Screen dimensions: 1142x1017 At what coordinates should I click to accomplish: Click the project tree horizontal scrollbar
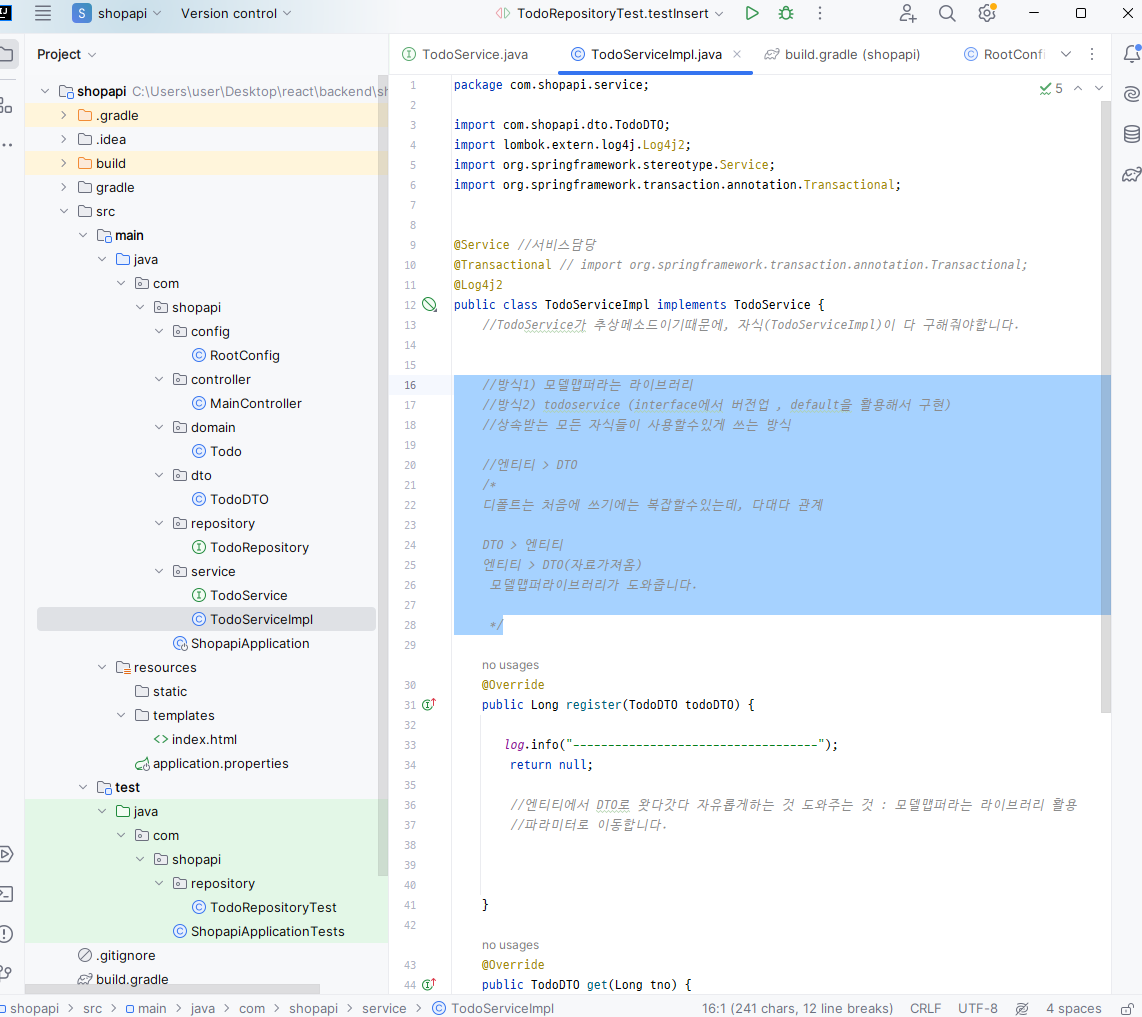[x=173, y=989]
